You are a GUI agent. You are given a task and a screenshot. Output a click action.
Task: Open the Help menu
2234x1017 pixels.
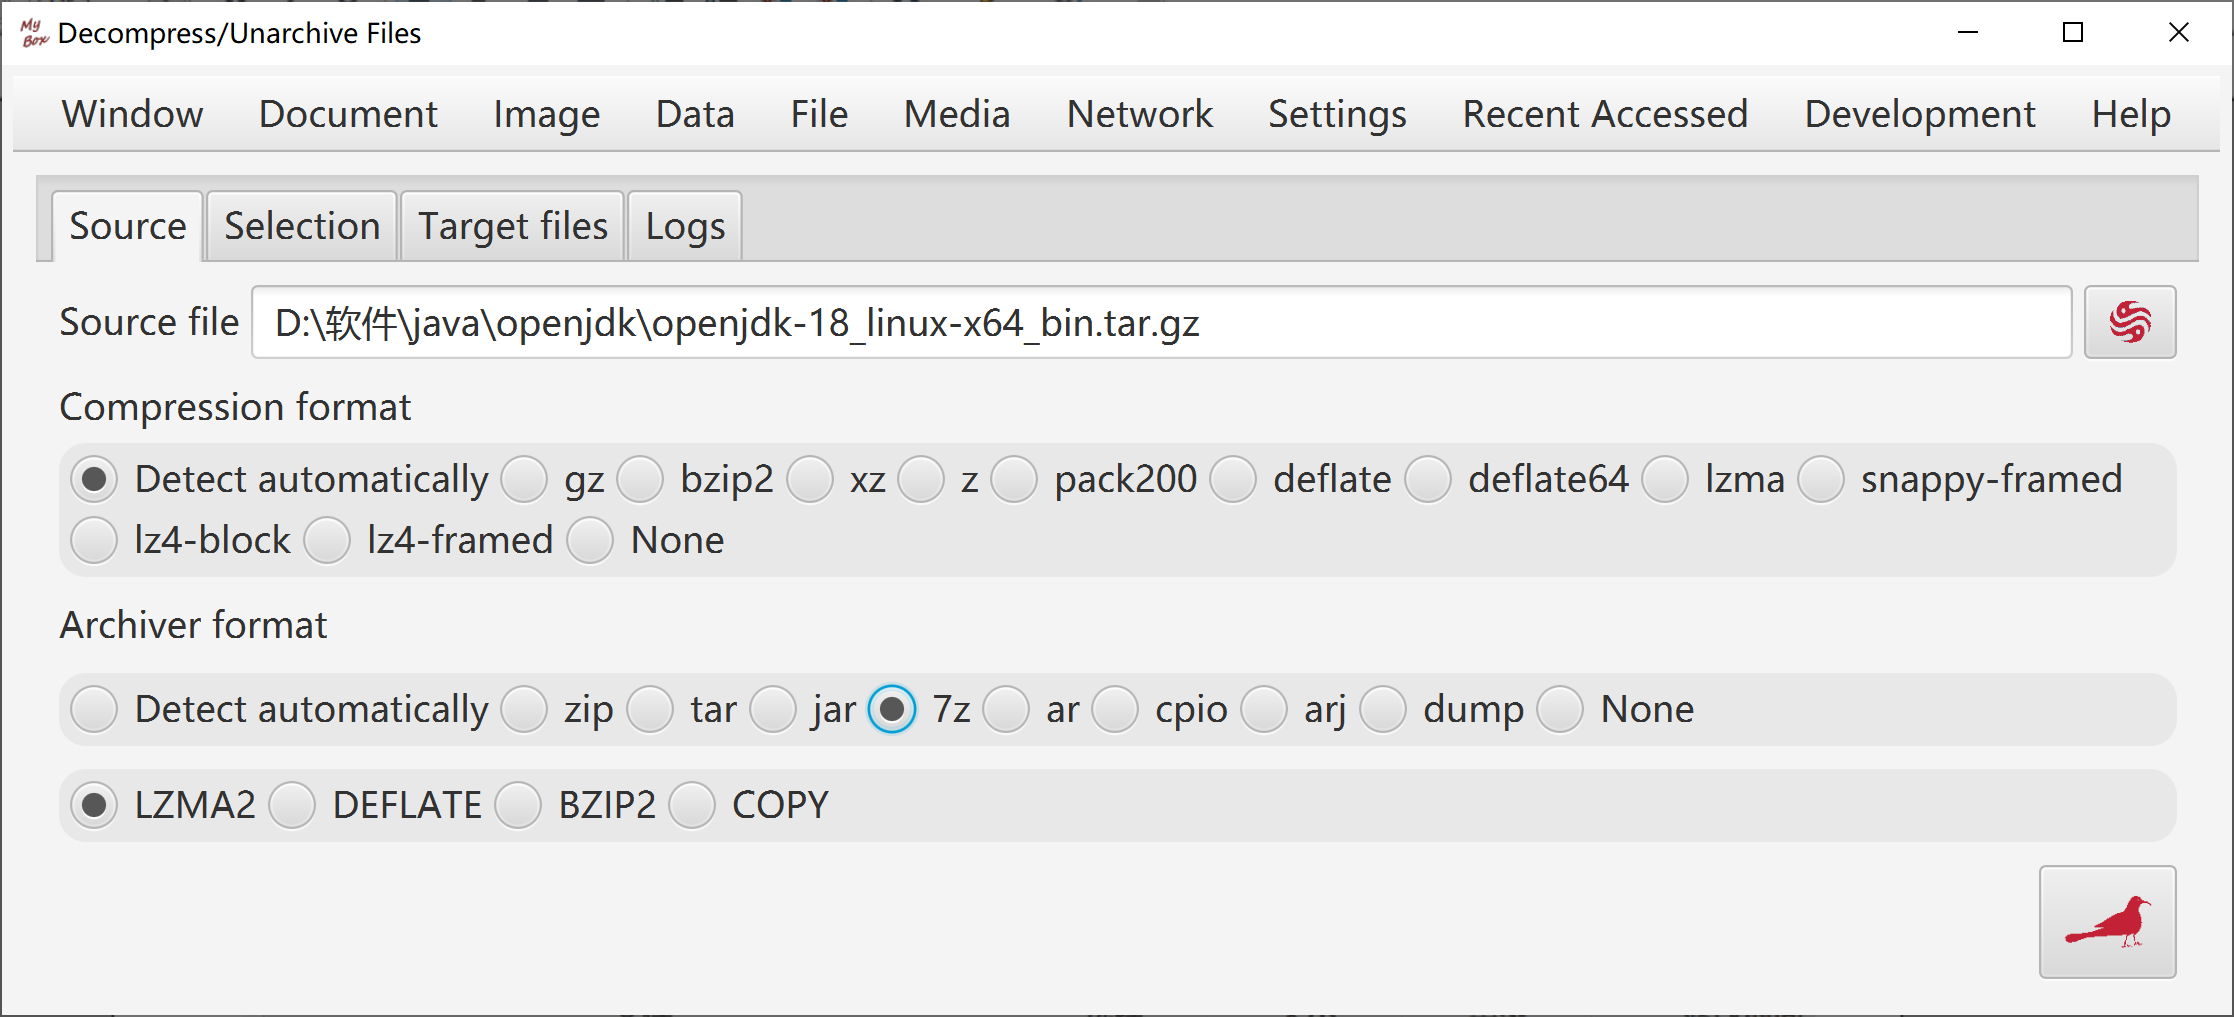click(x=2131, y=114)
